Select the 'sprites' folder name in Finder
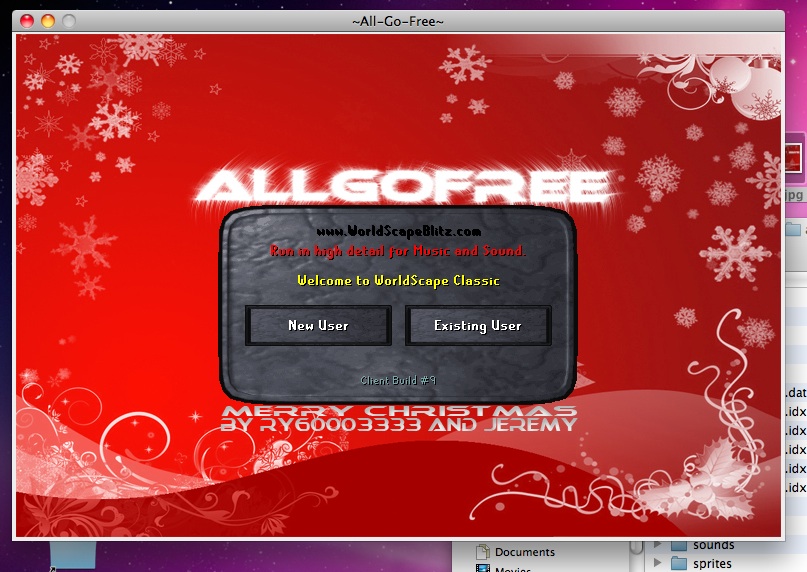The image size is (807, 572). 712,564
